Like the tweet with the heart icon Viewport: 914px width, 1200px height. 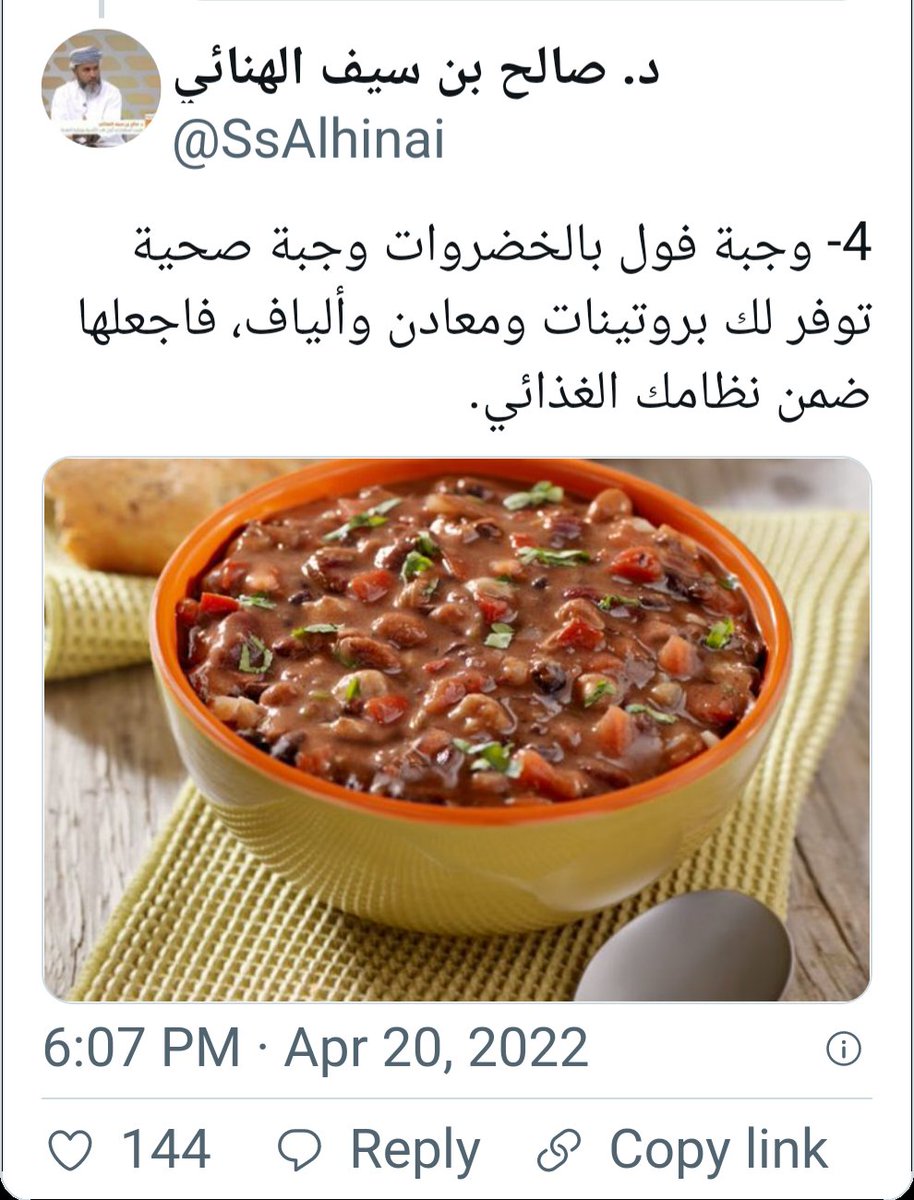[x=70, y=1150]
